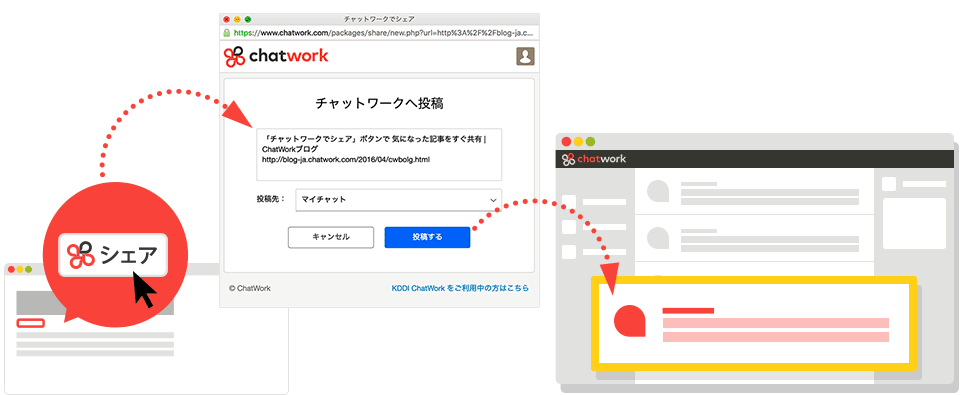Close the share dialog with red window button

227,20
